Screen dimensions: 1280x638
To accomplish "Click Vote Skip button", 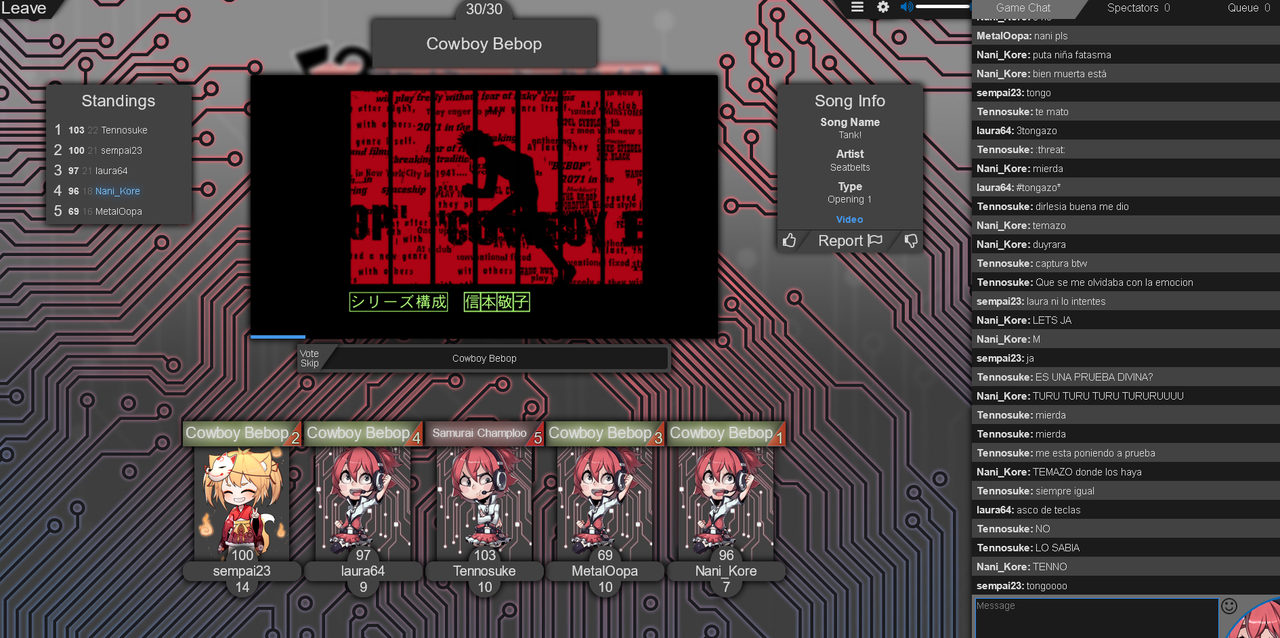I will click(310, 358).
